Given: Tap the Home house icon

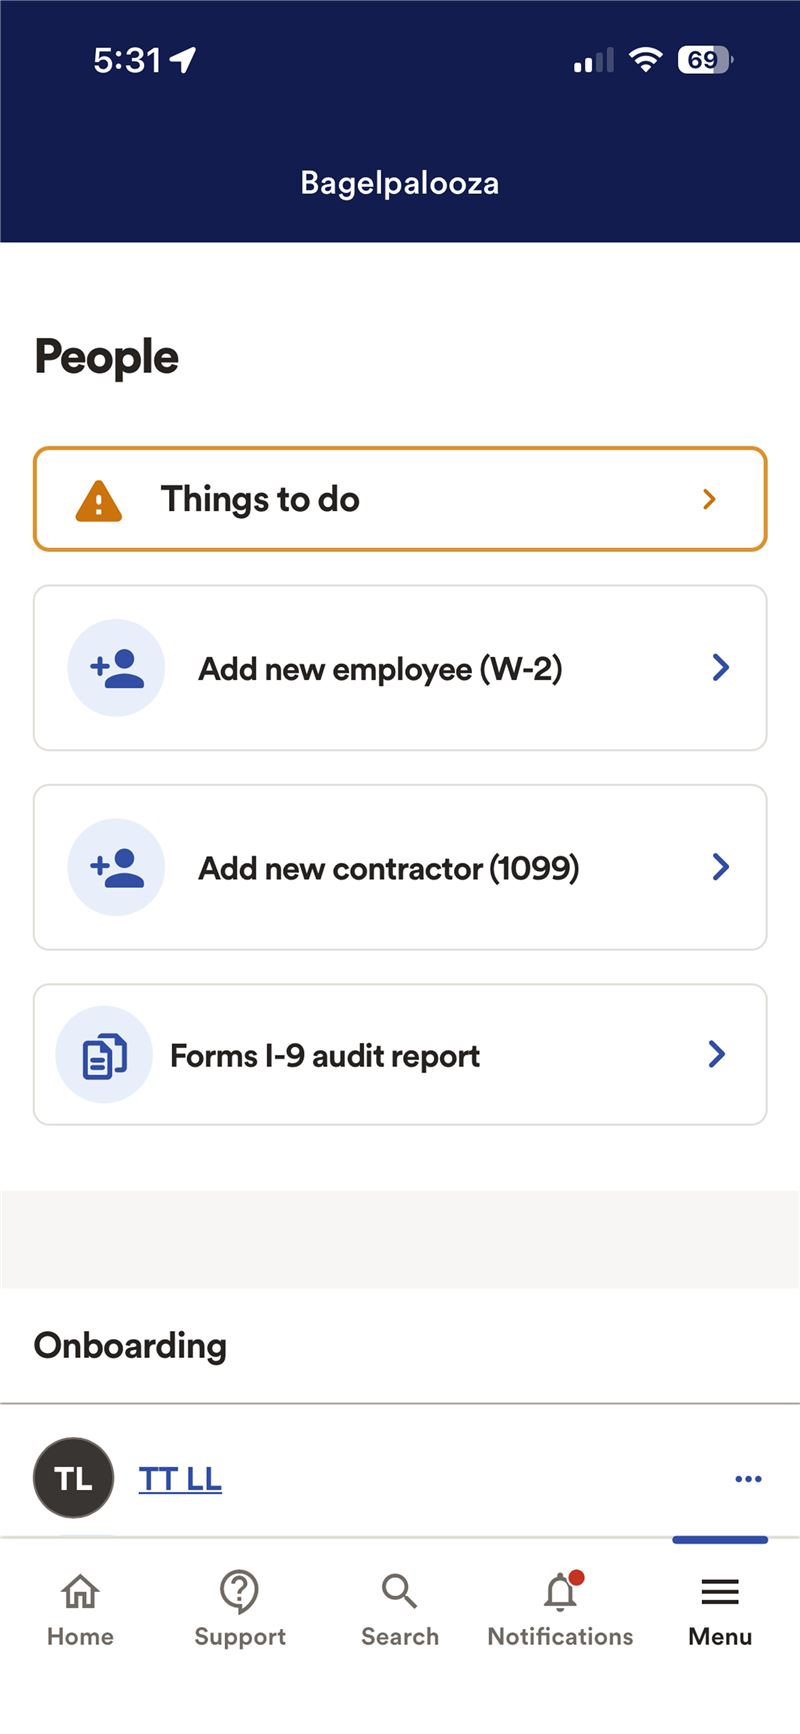Looking at the screenshot, I should (x=80, y=1591).
